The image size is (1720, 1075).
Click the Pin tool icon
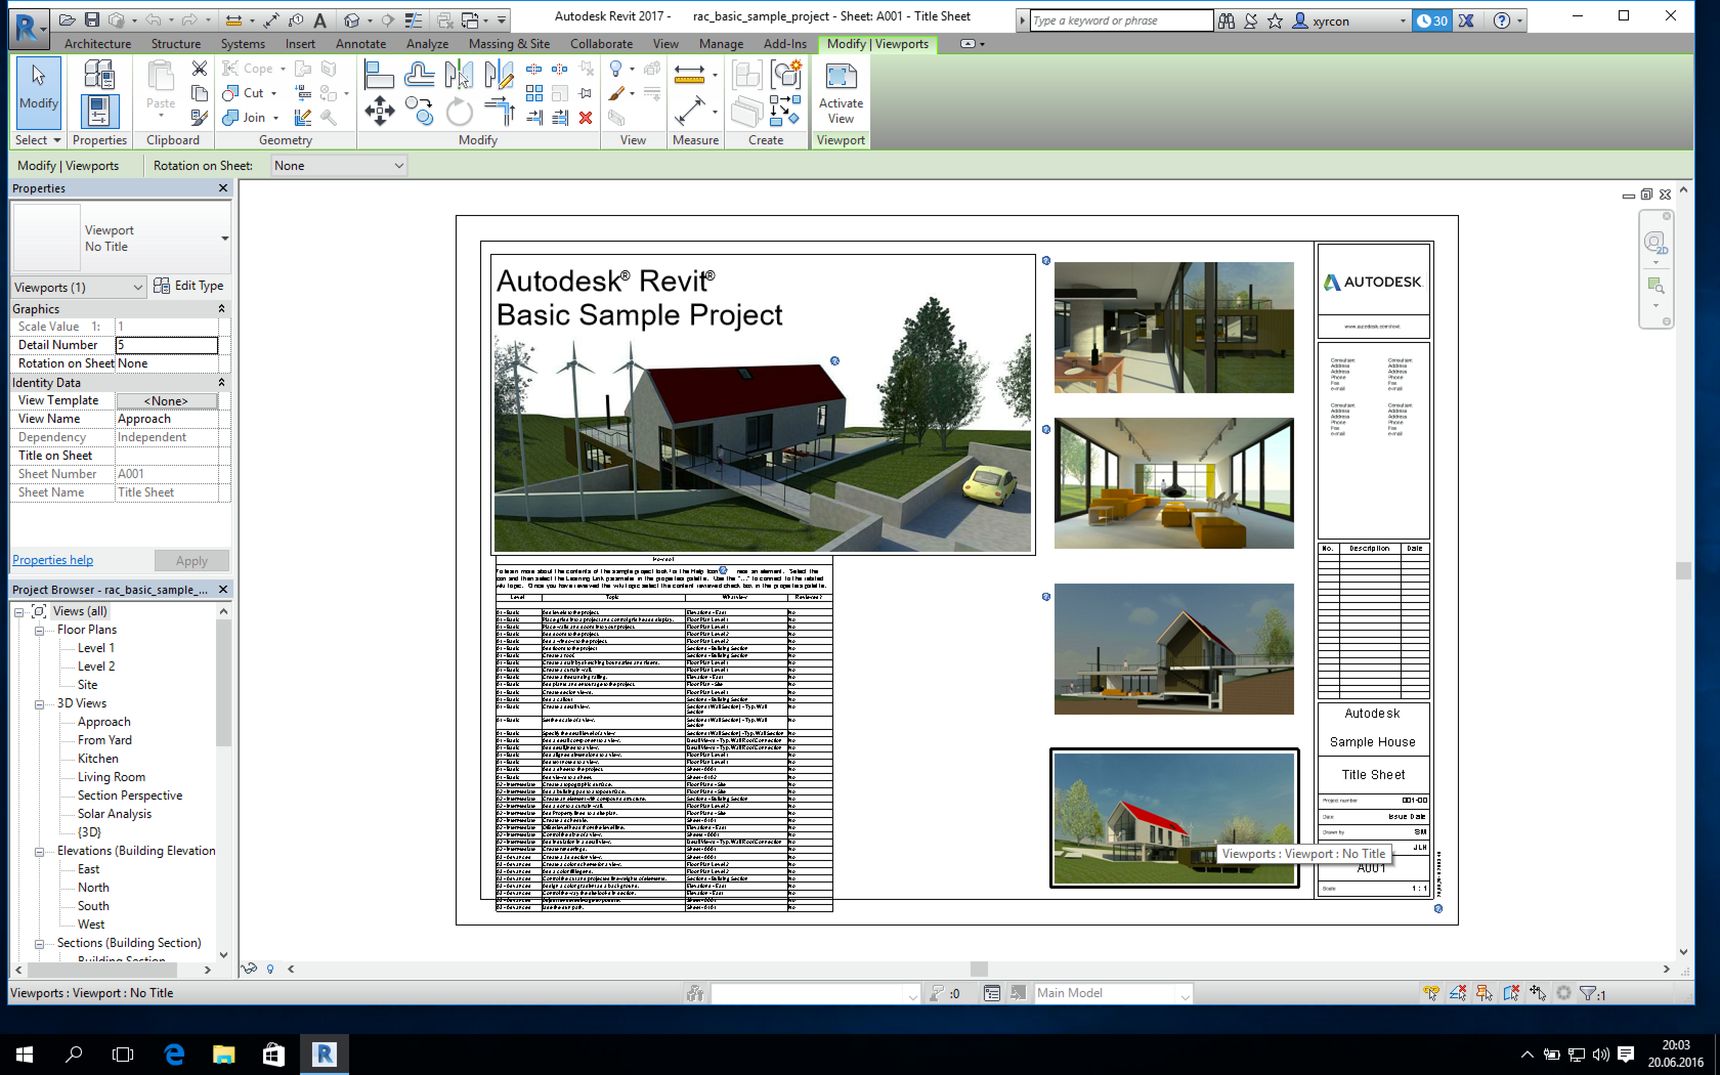click(586, 93)
